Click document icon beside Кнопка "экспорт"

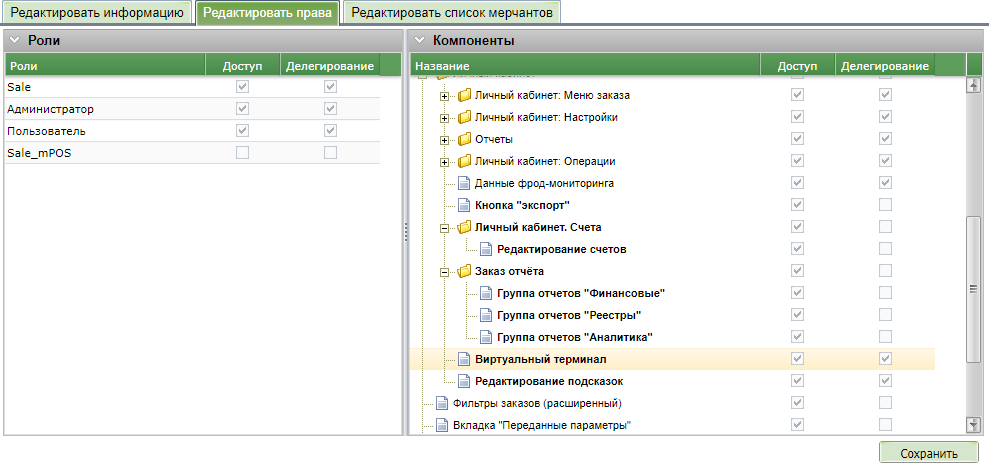point(464,205)
